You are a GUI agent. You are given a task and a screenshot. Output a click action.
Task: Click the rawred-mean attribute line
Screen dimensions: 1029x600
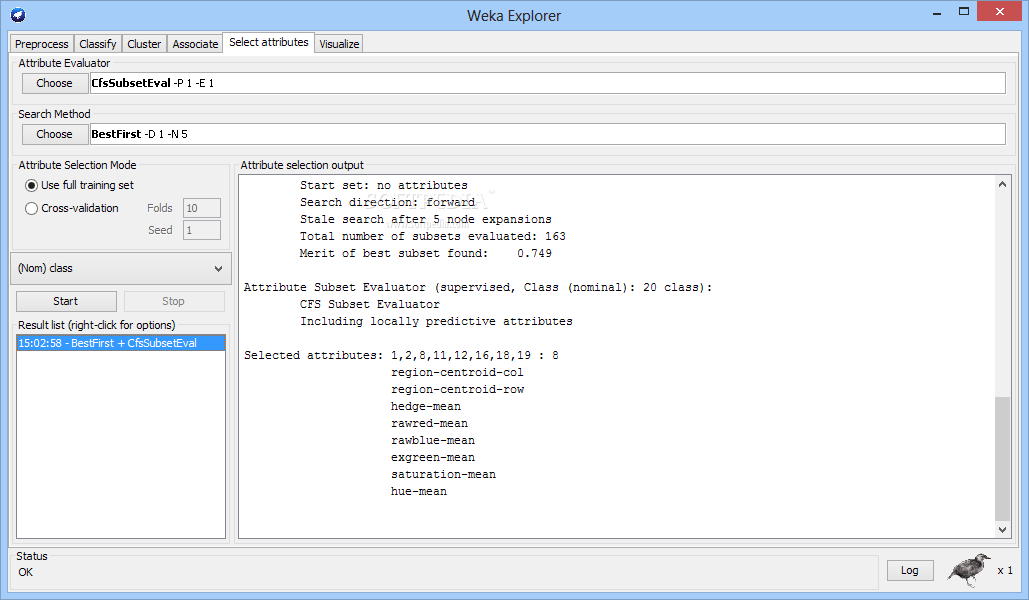tap(429, 424)
